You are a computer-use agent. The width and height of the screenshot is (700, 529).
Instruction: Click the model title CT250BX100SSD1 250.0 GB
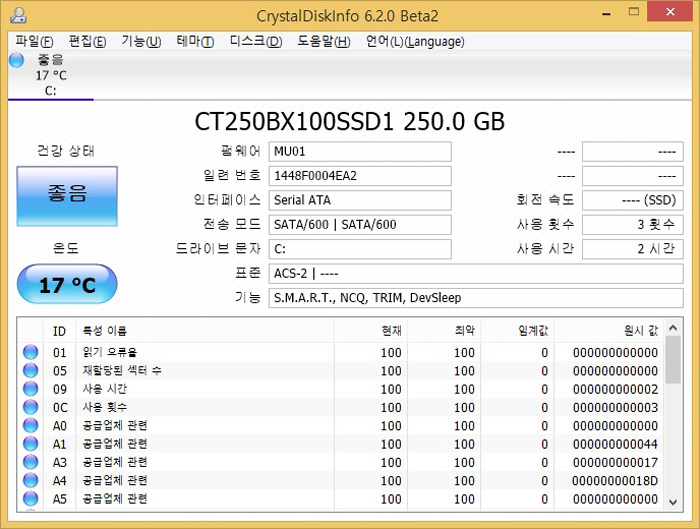[350, 121]
